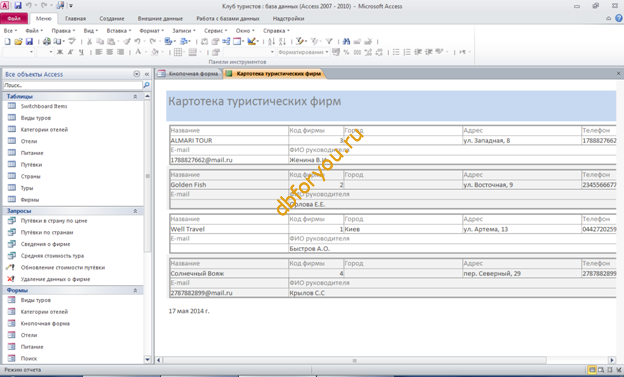Viewport: 624px width, 377px height.
Task: Switch to Report view icon in status bar
Action: pyautogui.click(x=592, y=370)
